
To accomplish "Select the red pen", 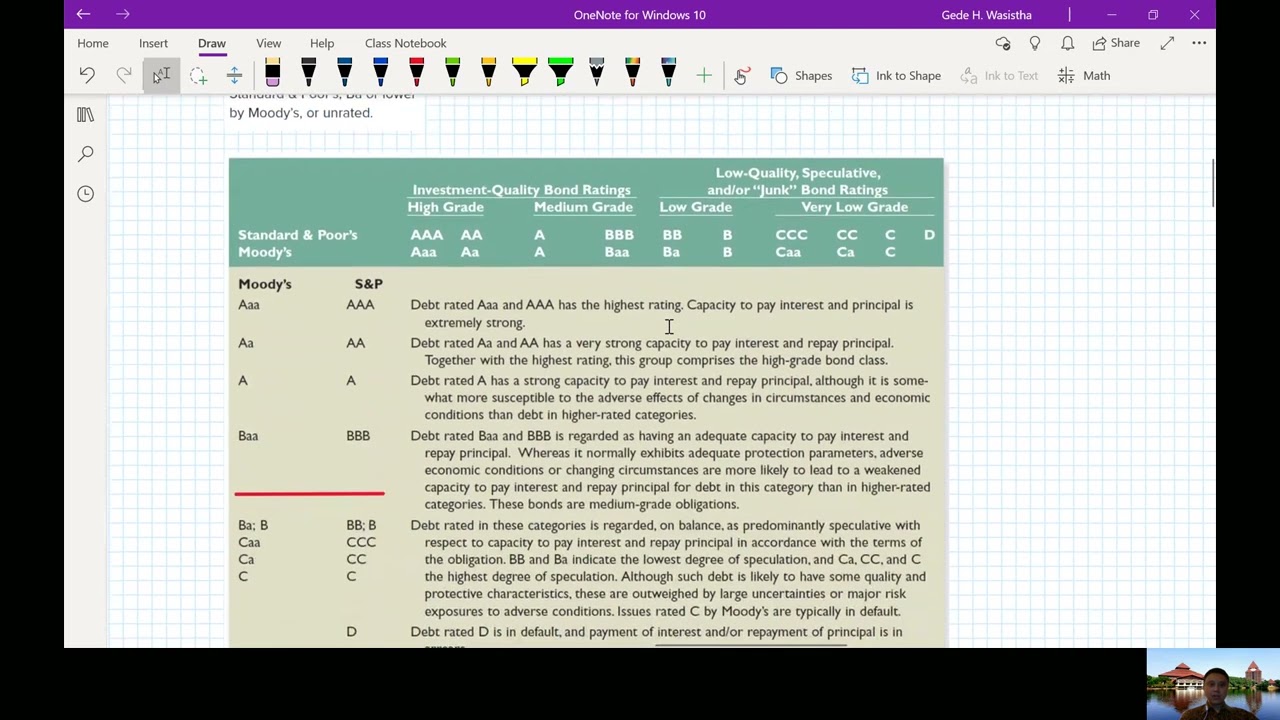I will (416, 73).
